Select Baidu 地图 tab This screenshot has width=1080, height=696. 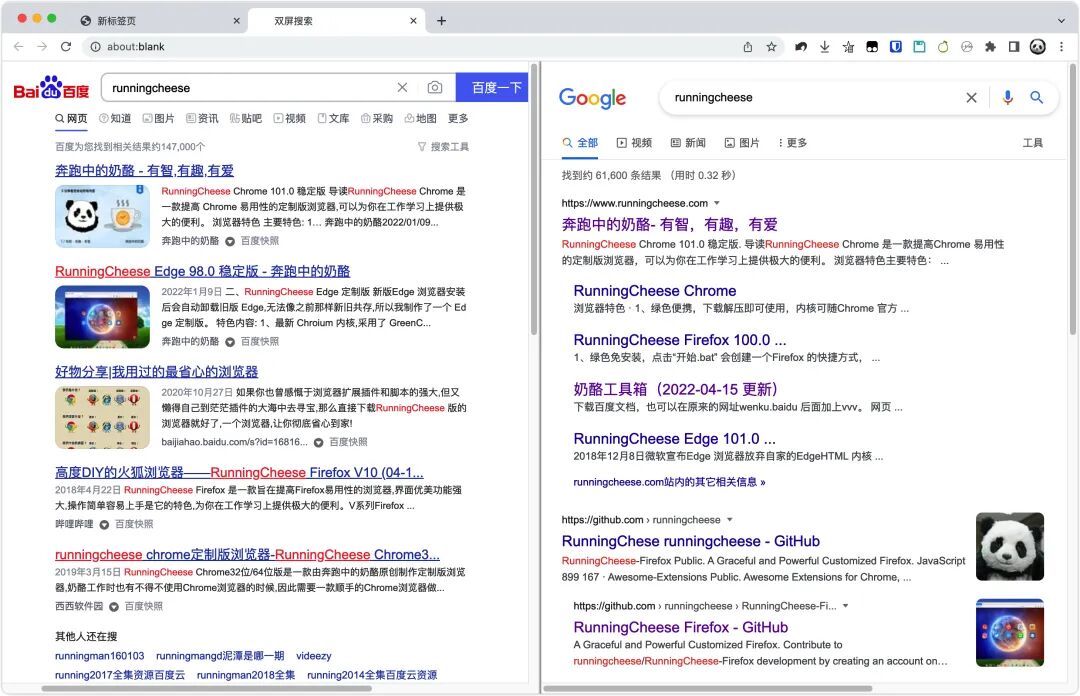[421, 119]
